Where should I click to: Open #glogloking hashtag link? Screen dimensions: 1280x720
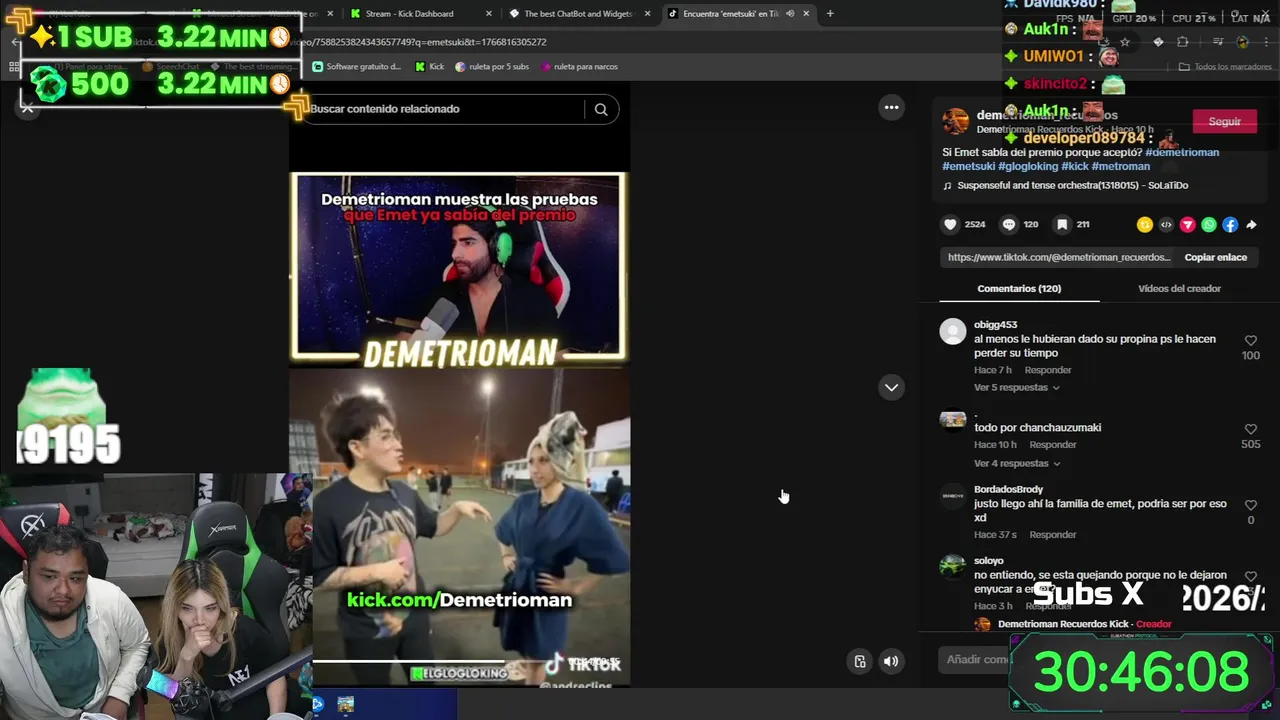click(x=1028, y=166)
